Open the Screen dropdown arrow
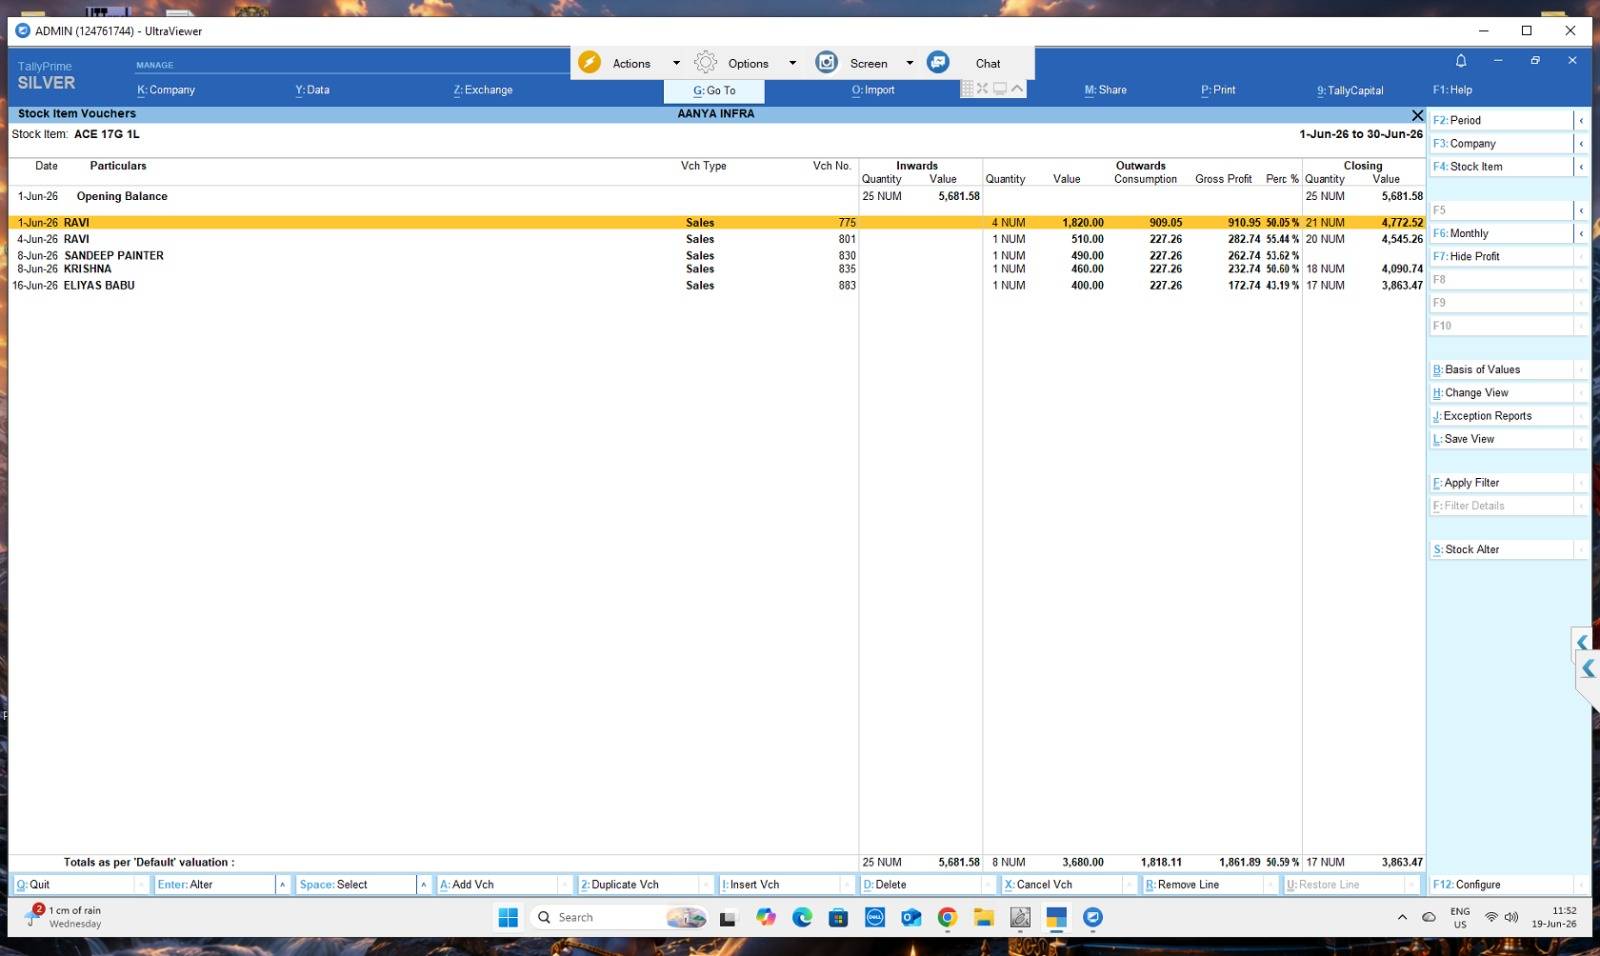This screenshot has width=1600, height=956. click(910, 63)
